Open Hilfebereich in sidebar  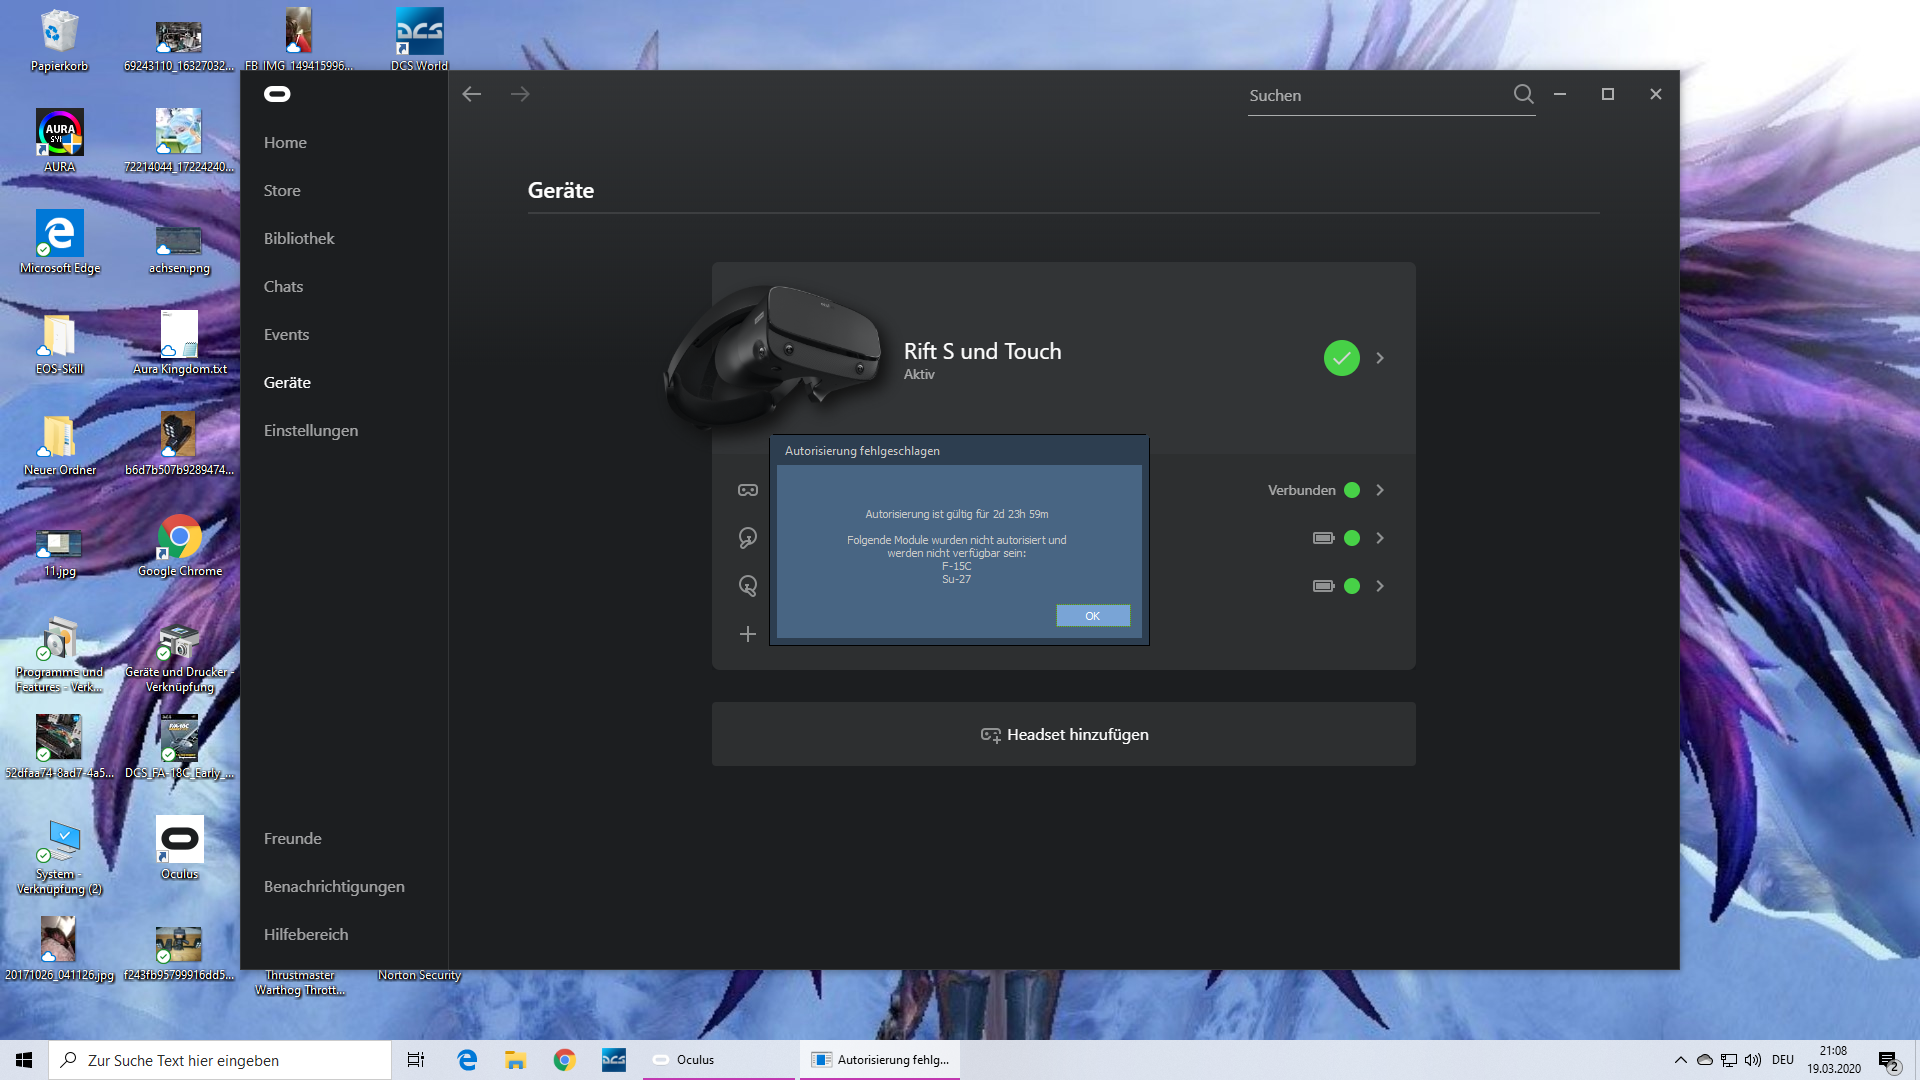click(306, 935)
